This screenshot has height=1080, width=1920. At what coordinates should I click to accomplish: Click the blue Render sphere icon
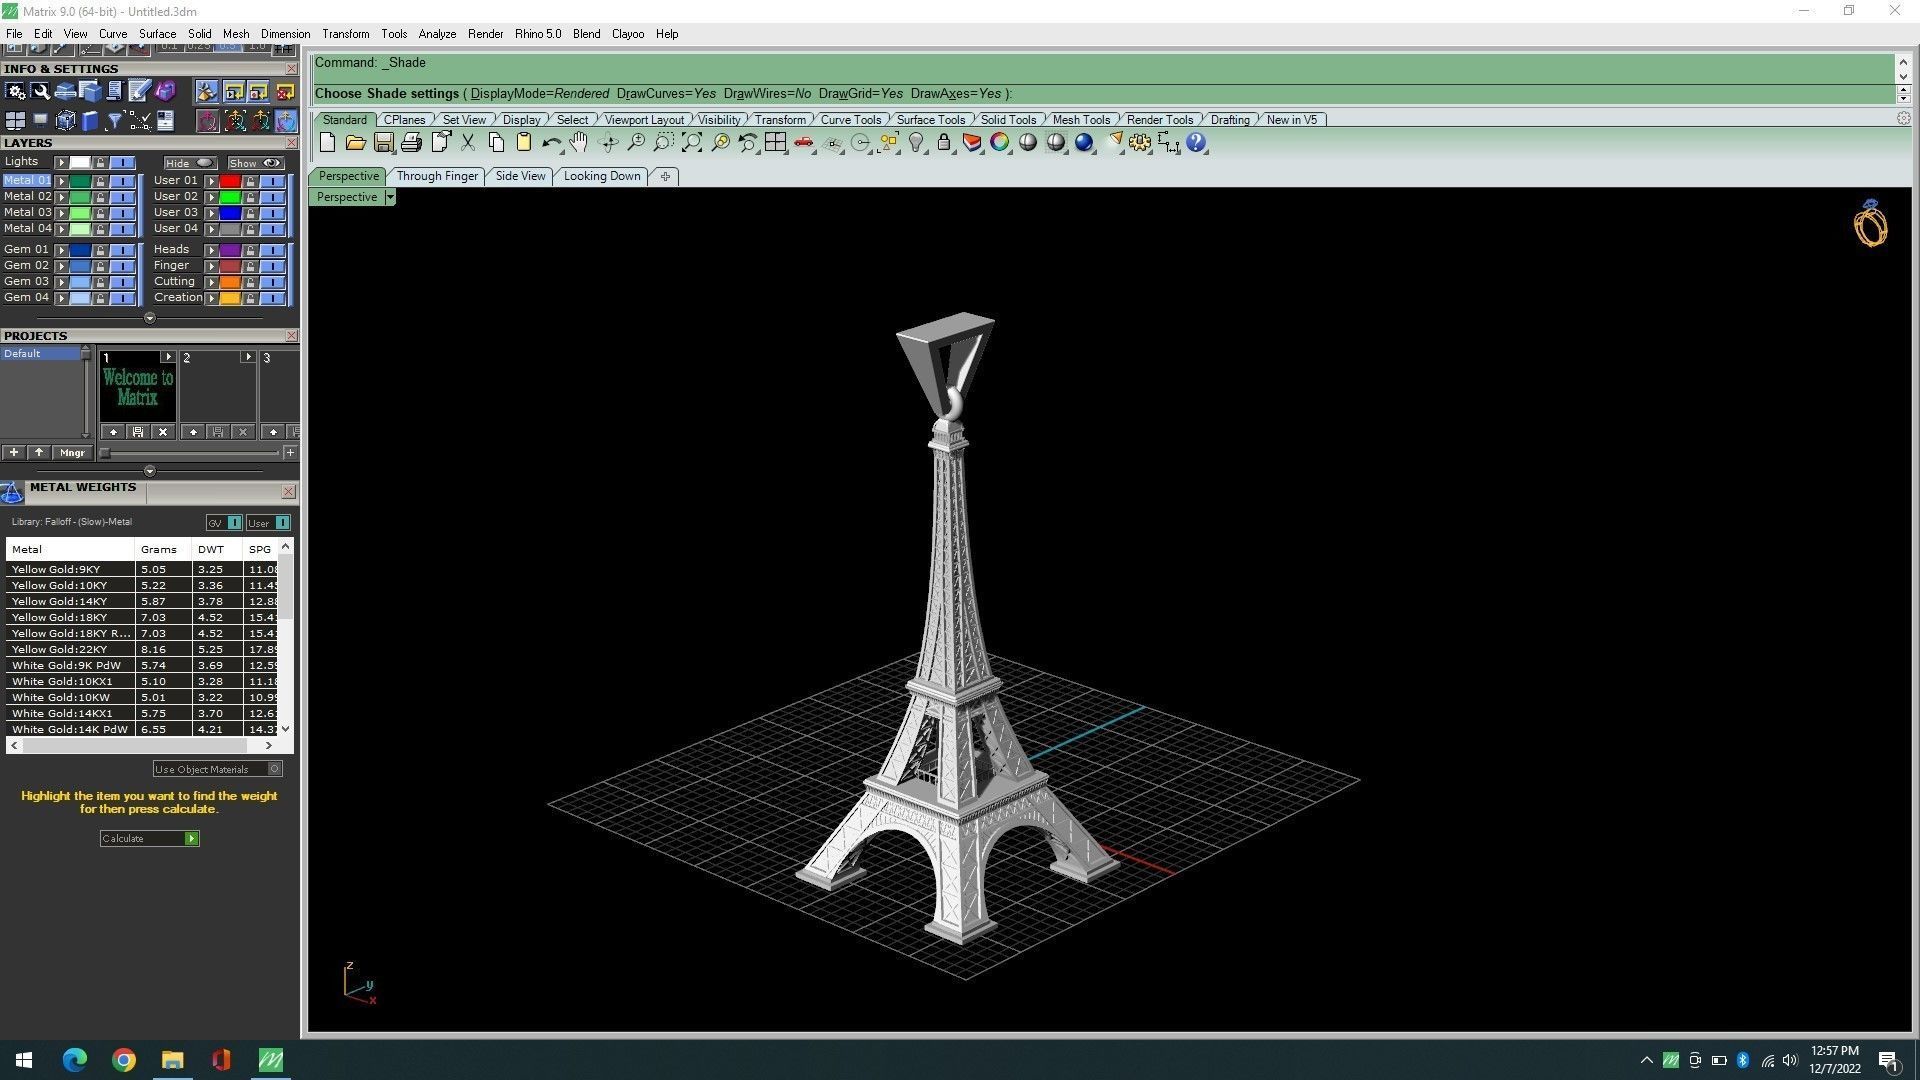coord(1084,143)
